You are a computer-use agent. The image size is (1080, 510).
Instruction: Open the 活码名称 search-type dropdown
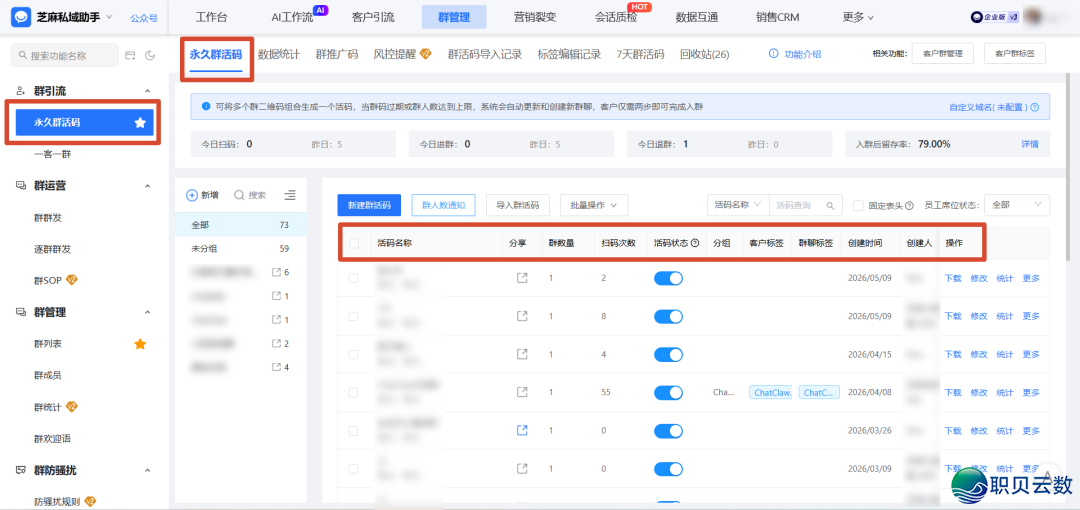(x=738, y=205)
